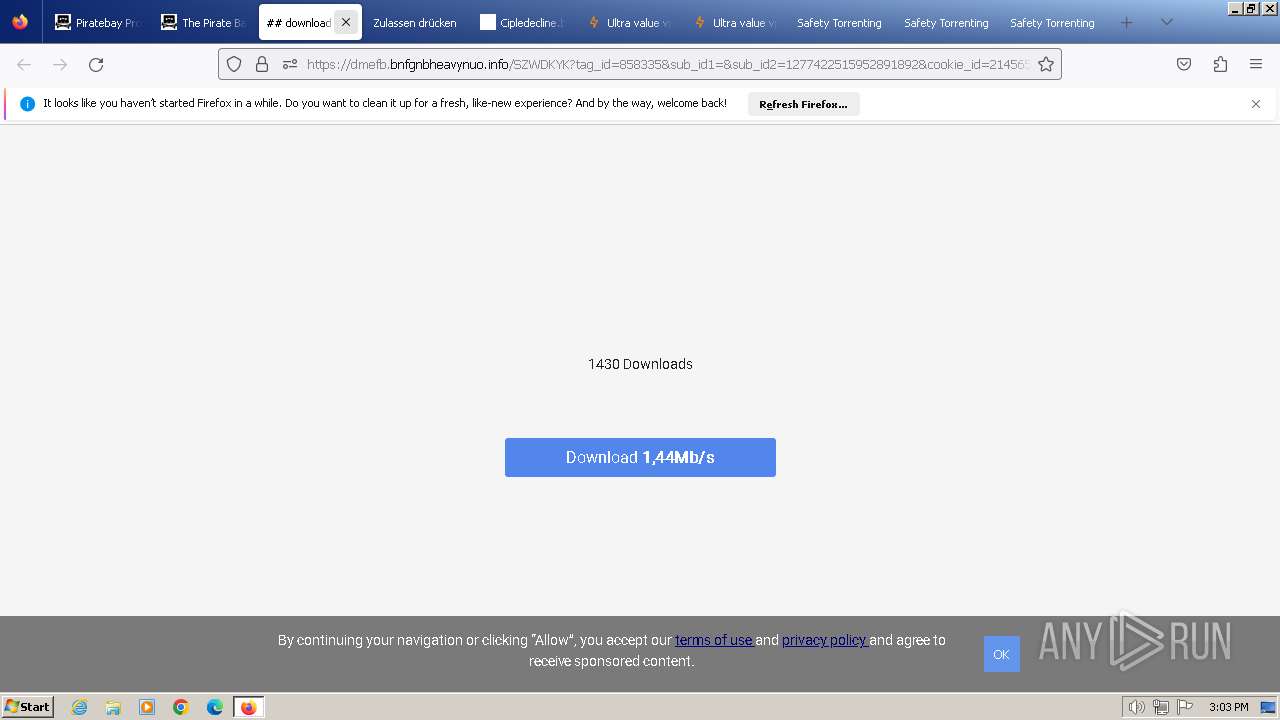The width and height of the screenshot is (1280, 720).
Task: Open Action Center flag icon
Action: click(1185, 707)
